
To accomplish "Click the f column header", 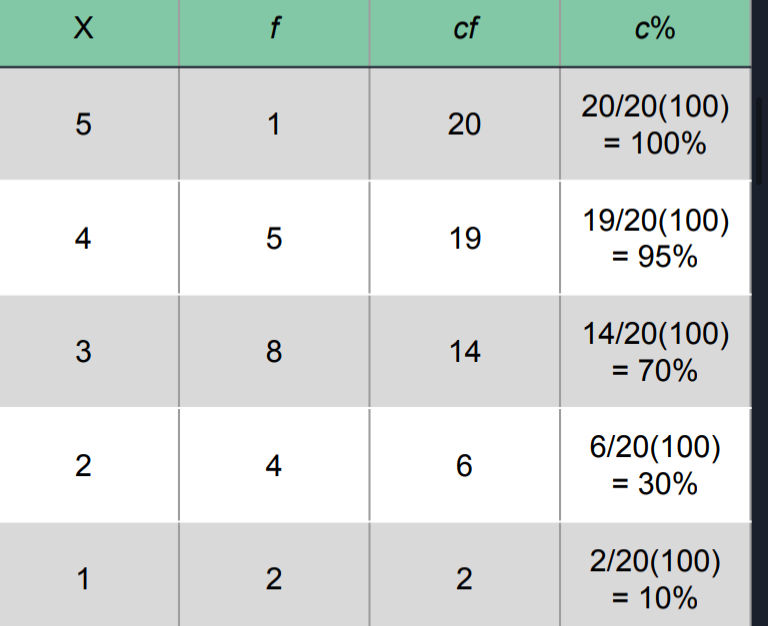I will [274, 31].
